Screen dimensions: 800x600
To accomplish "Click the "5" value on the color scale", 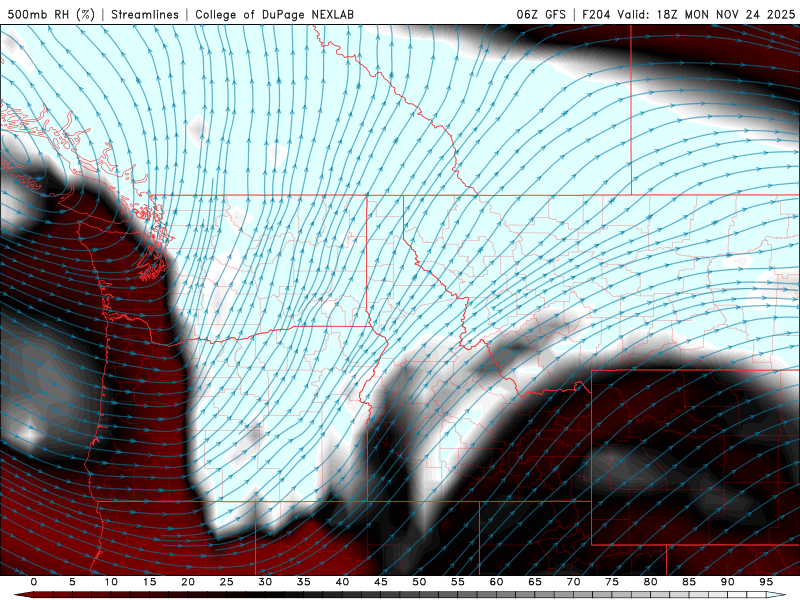I will tap(72, 582).
